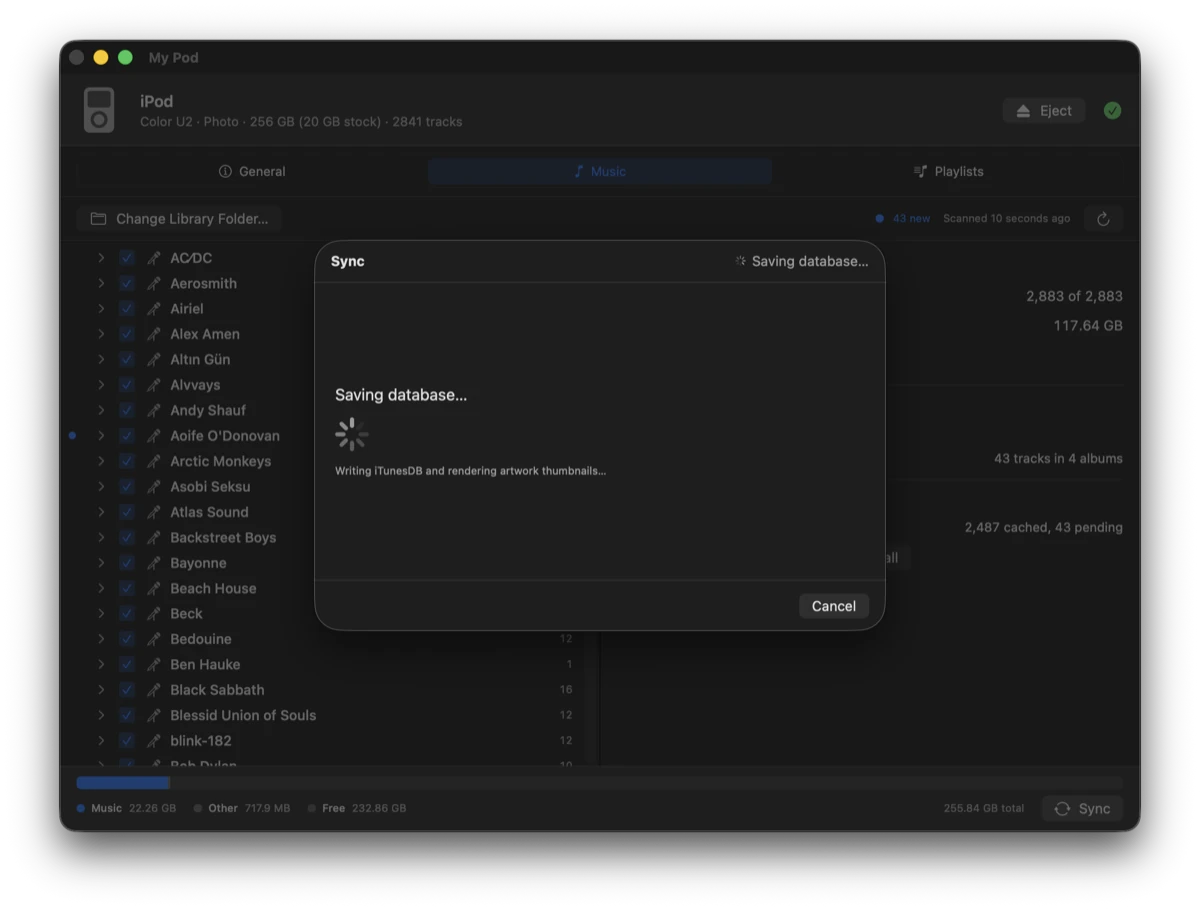Image resolution: width=1200 pixels, height=910 pixels.
Task: Click the artist icon beside Andy Shauf
Action: point(154,410)
